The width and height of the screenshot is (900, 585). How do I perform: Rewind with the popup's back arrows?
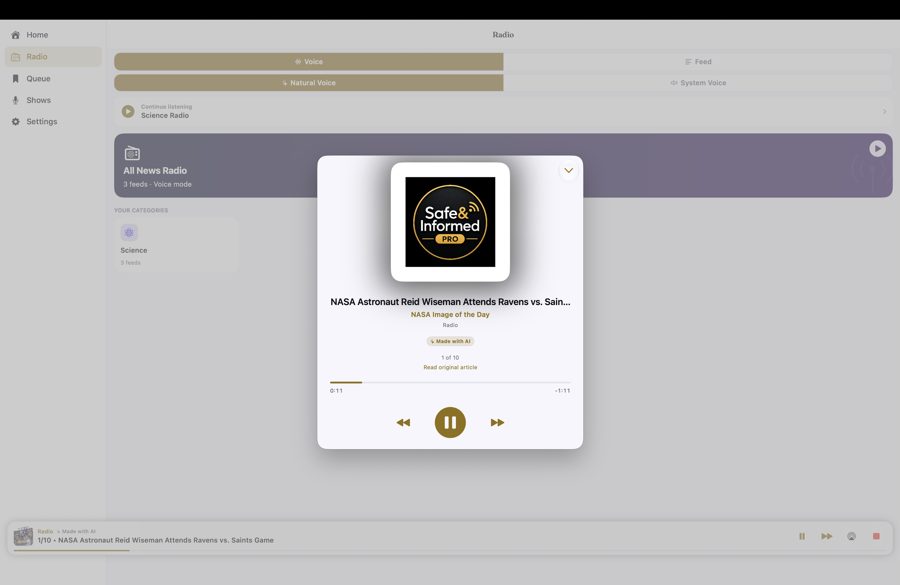[x=404, y=423]
